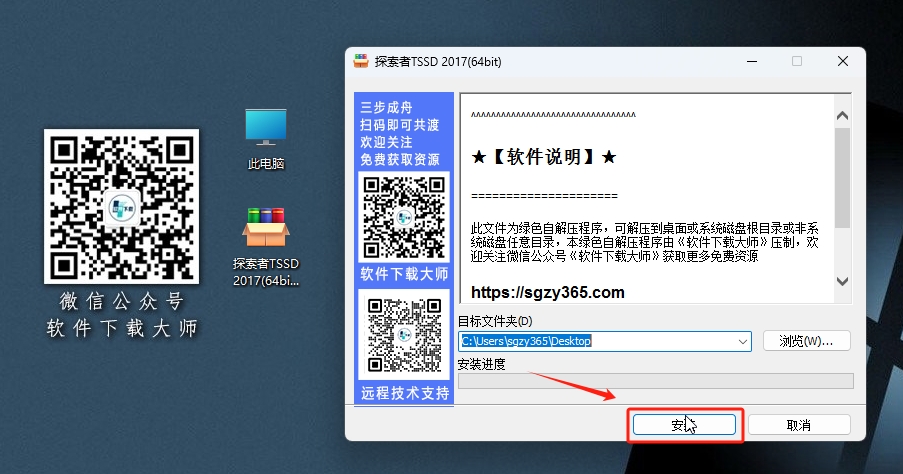
Task: Click the 目标文件夹(D) label
Action: click(x=495, y=321)
